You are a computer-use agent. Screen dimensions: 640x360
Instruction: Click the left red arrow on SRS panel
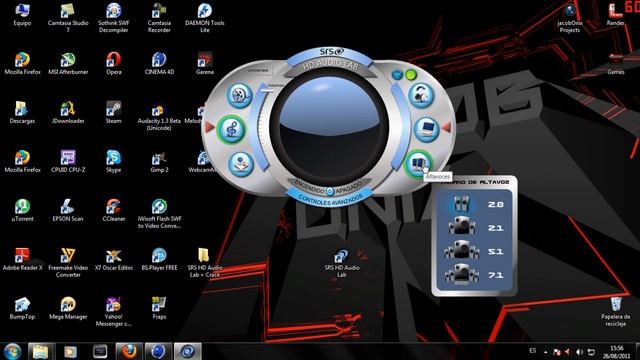(x=210, y=127)
